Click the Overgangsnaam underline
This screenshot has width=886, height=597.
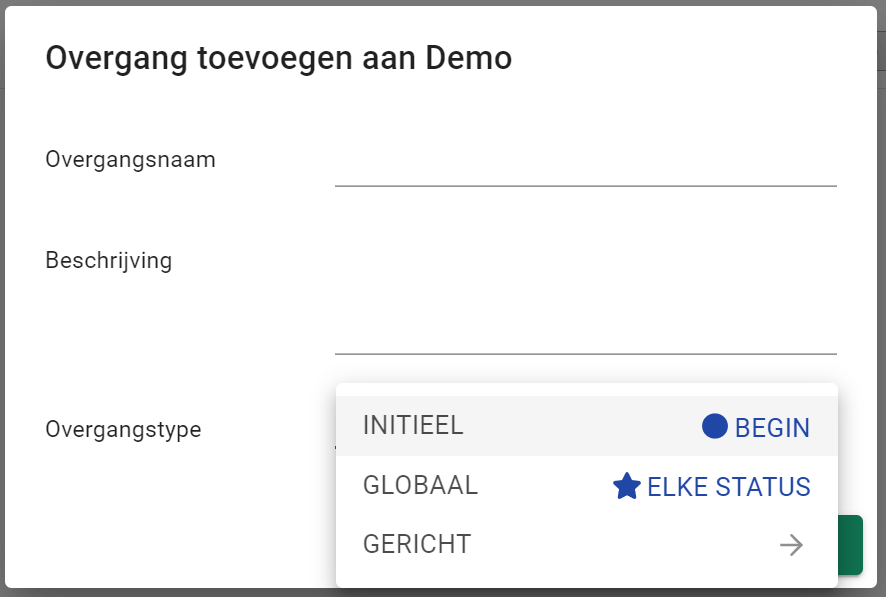585,186
